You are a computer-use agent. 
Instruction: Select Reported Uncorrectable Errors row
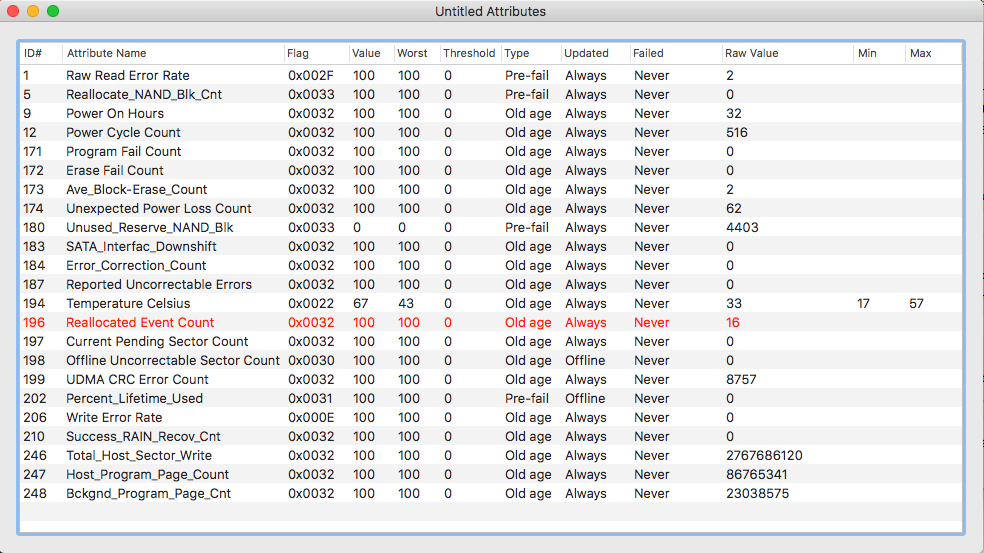[491, 284]
